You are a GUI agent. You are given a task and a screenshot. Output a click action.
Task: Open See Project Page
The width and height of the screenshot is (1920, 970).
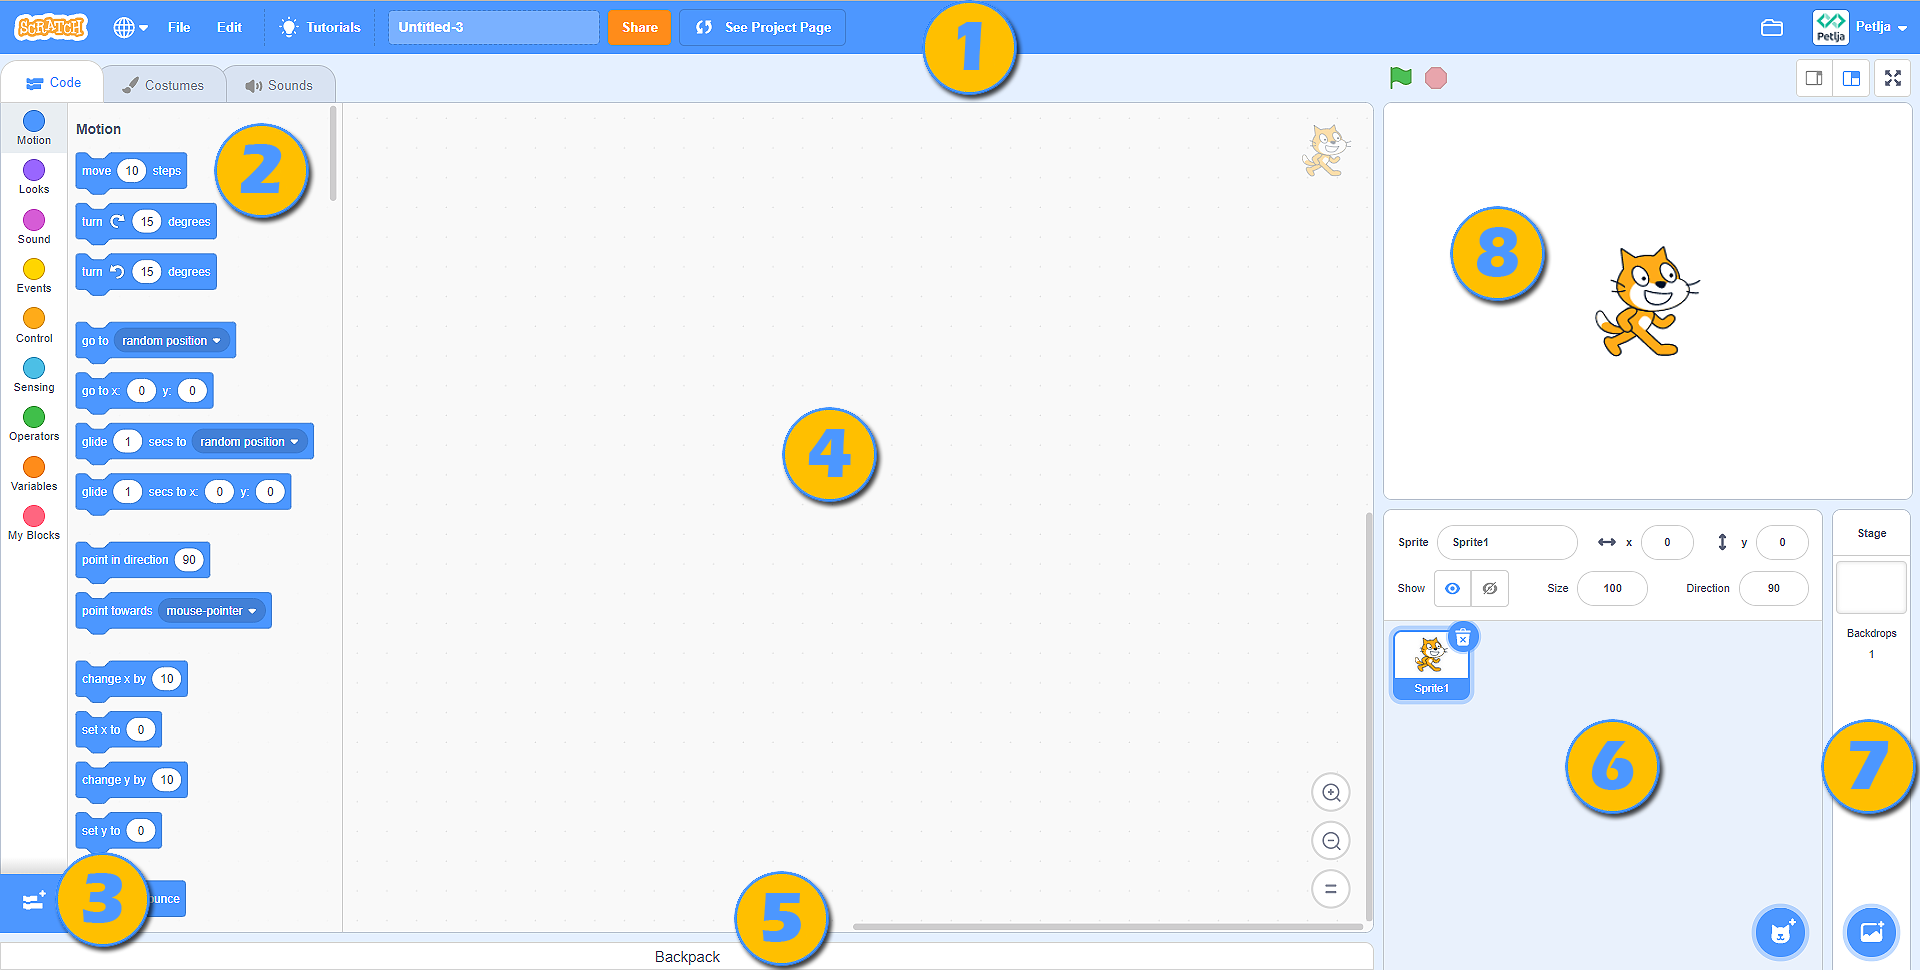click(x=762, y=28)
